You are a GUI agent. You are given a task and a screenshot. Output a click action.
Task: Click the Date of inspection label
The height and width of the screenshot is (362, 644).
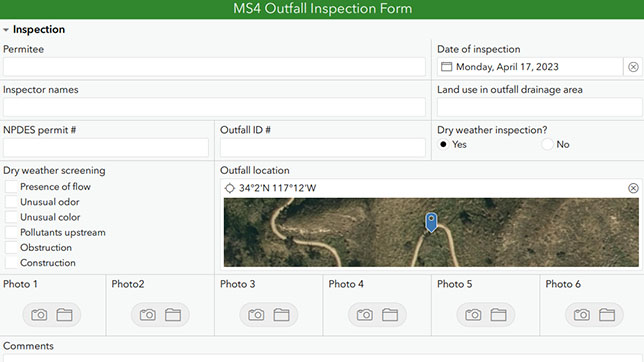478,49
